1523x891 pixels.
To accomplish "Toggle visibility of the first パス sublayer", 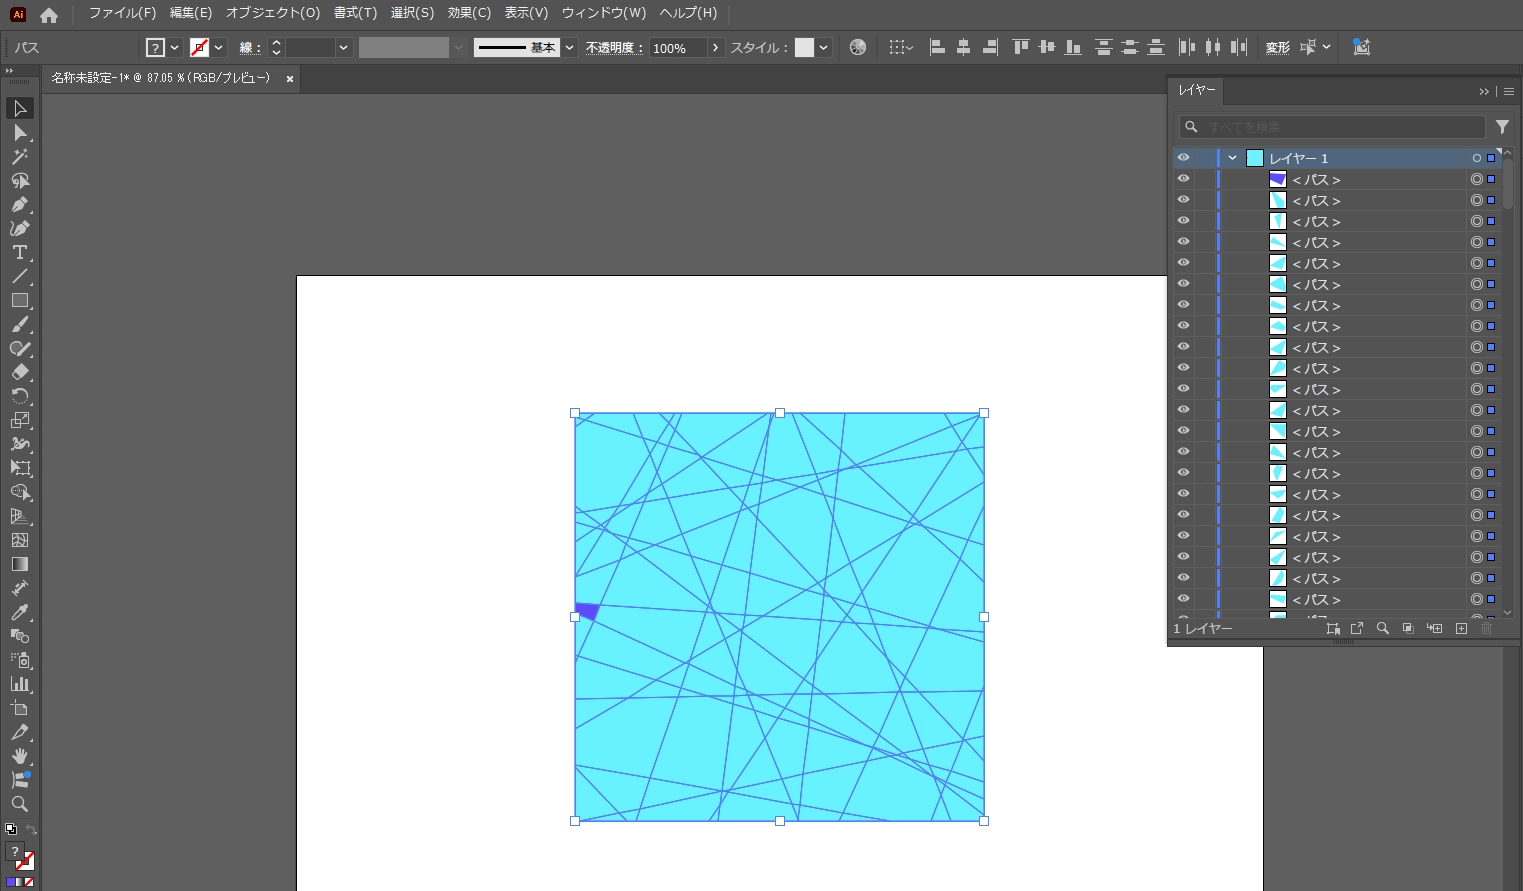I will 1183,179.
